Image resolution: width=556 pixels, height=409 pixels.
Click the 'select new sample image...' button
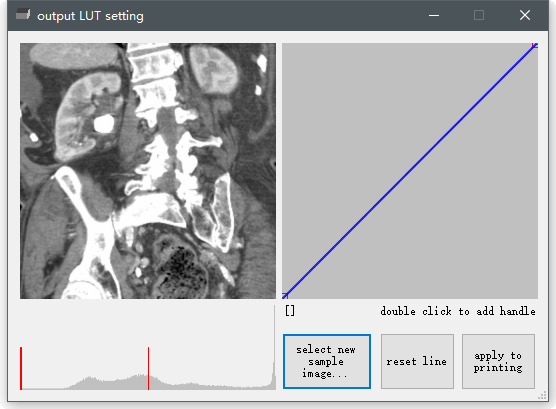[x=327, y=361]
